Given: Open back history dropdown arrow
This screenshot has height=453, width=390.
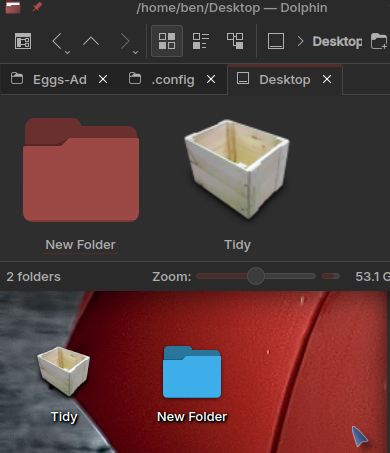Looking at the screenshot, I should pos(67,52).
